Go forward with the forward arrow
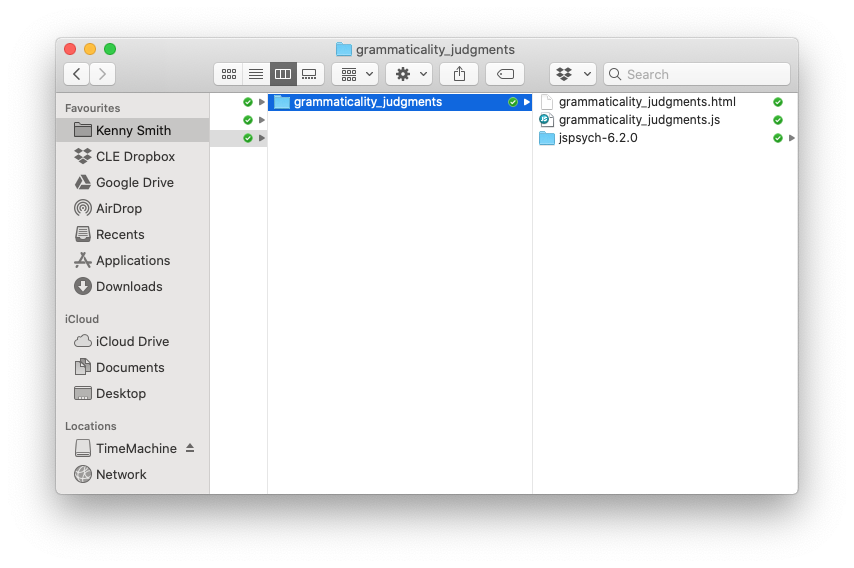The width and height of the screenshot is (854, 568). (102, 74)
